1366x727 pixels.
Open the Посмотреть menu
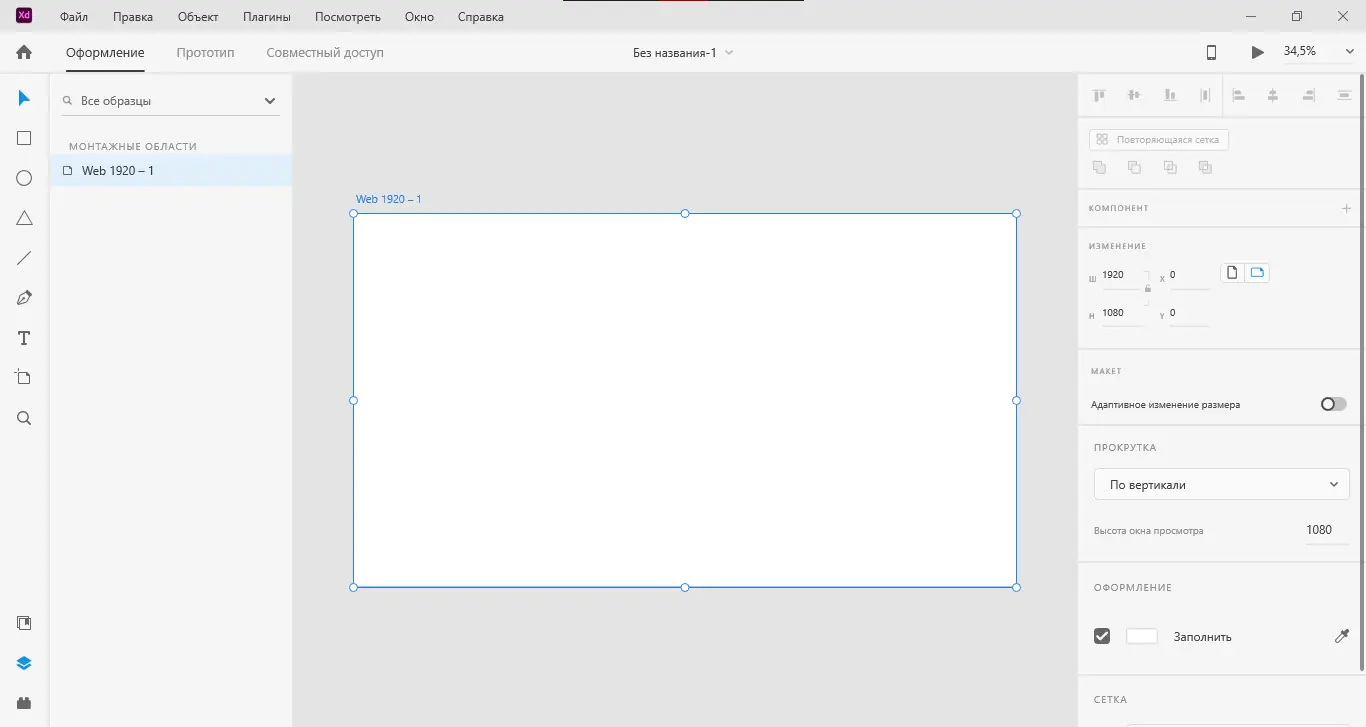[348, 17]
